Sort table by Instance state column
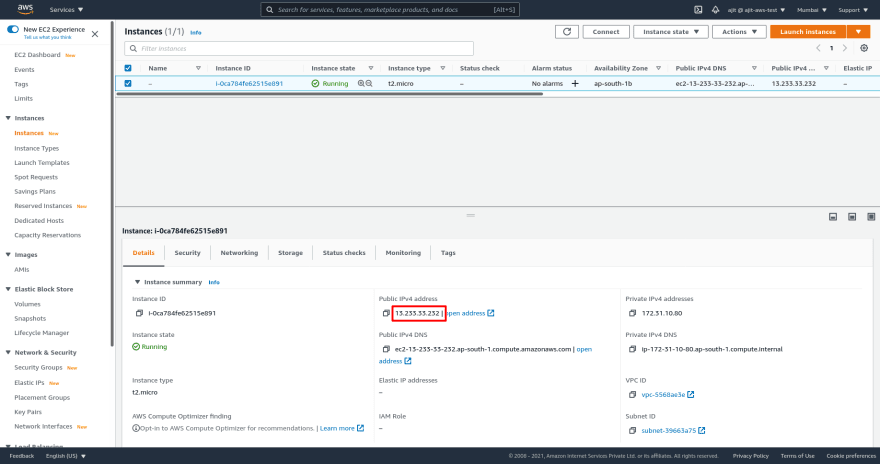880x464 pixels. click(342, 68)
